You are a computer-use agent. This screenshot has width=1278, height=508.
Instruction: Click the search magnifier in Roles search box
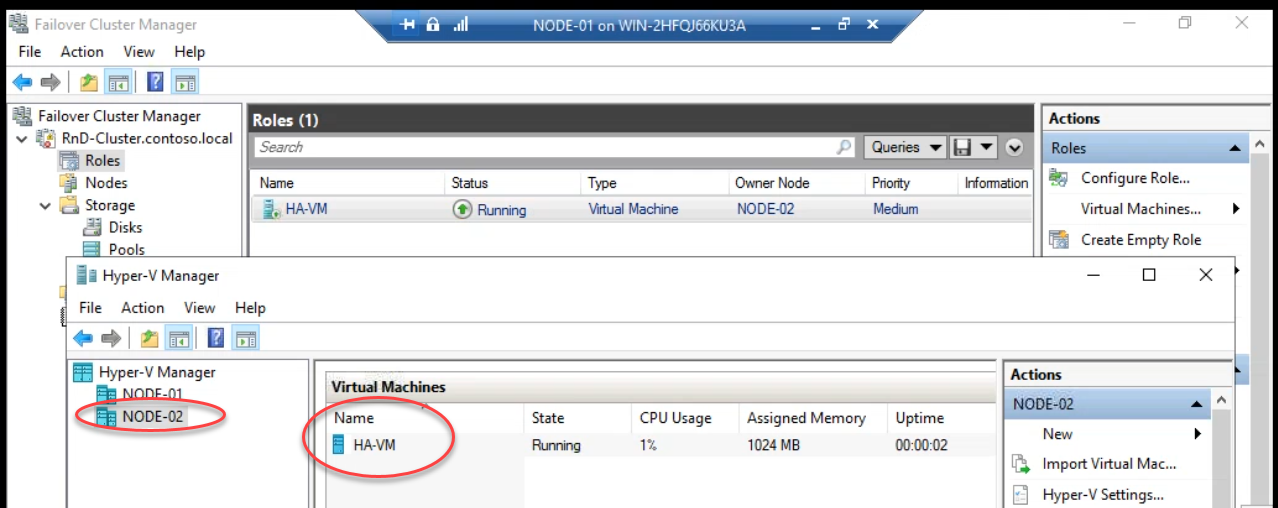click(x=844, y=147)
